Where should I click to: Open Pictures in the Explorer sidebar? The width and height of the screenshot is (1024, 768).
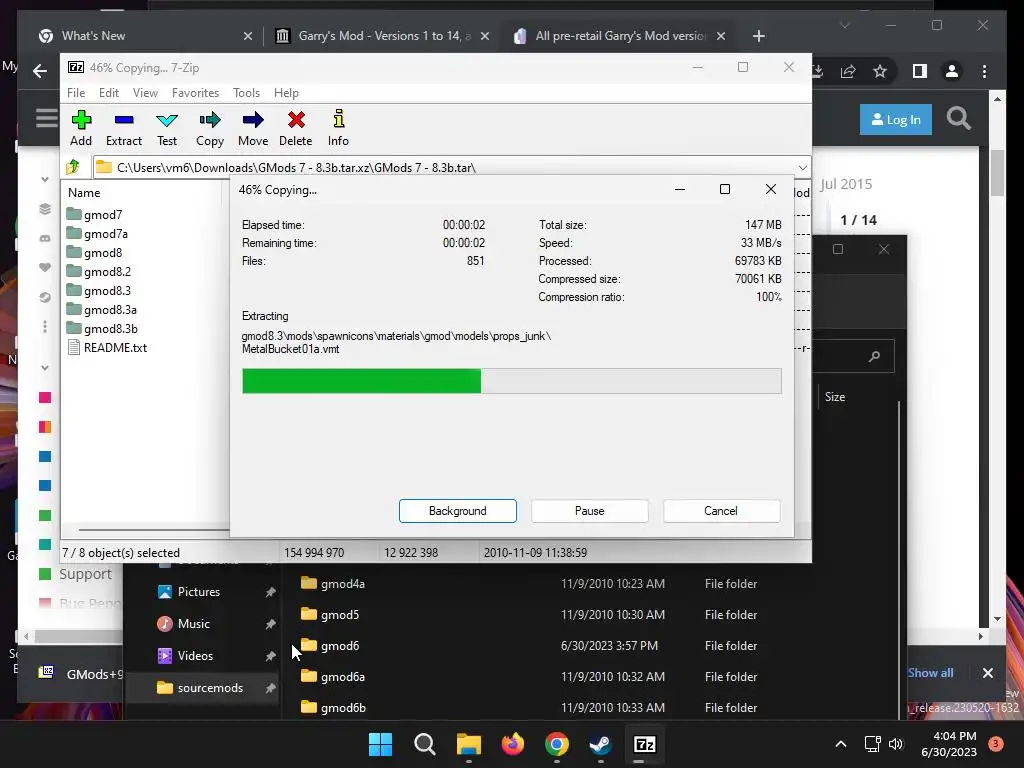pos(201,592)
